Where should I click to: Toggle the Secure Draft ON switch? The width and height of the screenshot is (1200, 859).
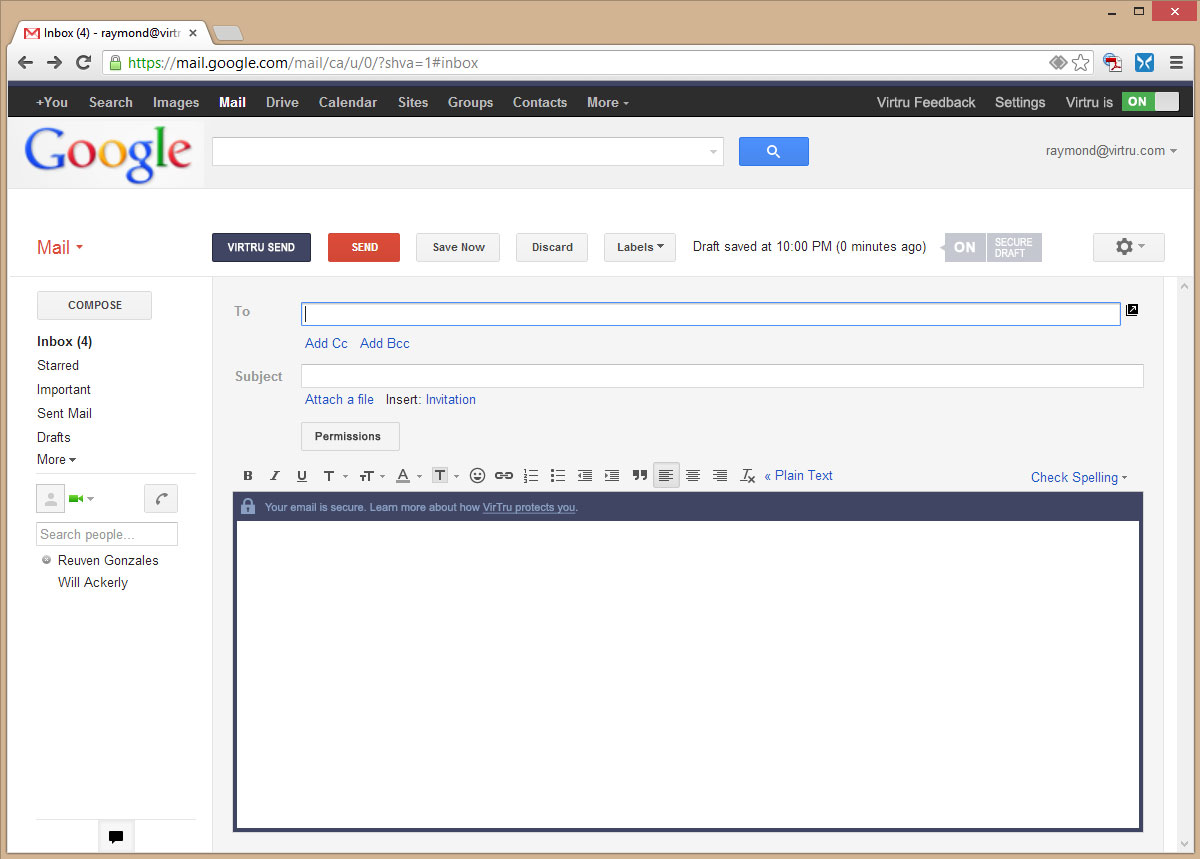pos(965,247)
